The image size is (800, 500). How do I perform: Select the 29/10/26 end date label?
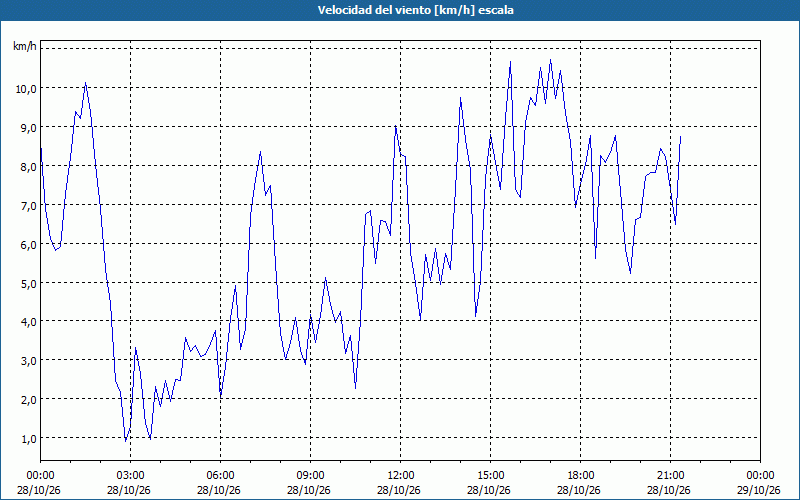[x=760, y=490]
